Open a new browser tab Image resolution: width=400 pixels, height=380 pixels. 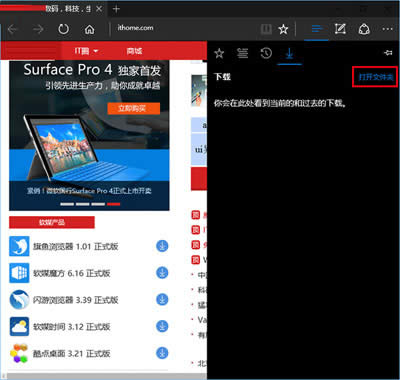116,9
